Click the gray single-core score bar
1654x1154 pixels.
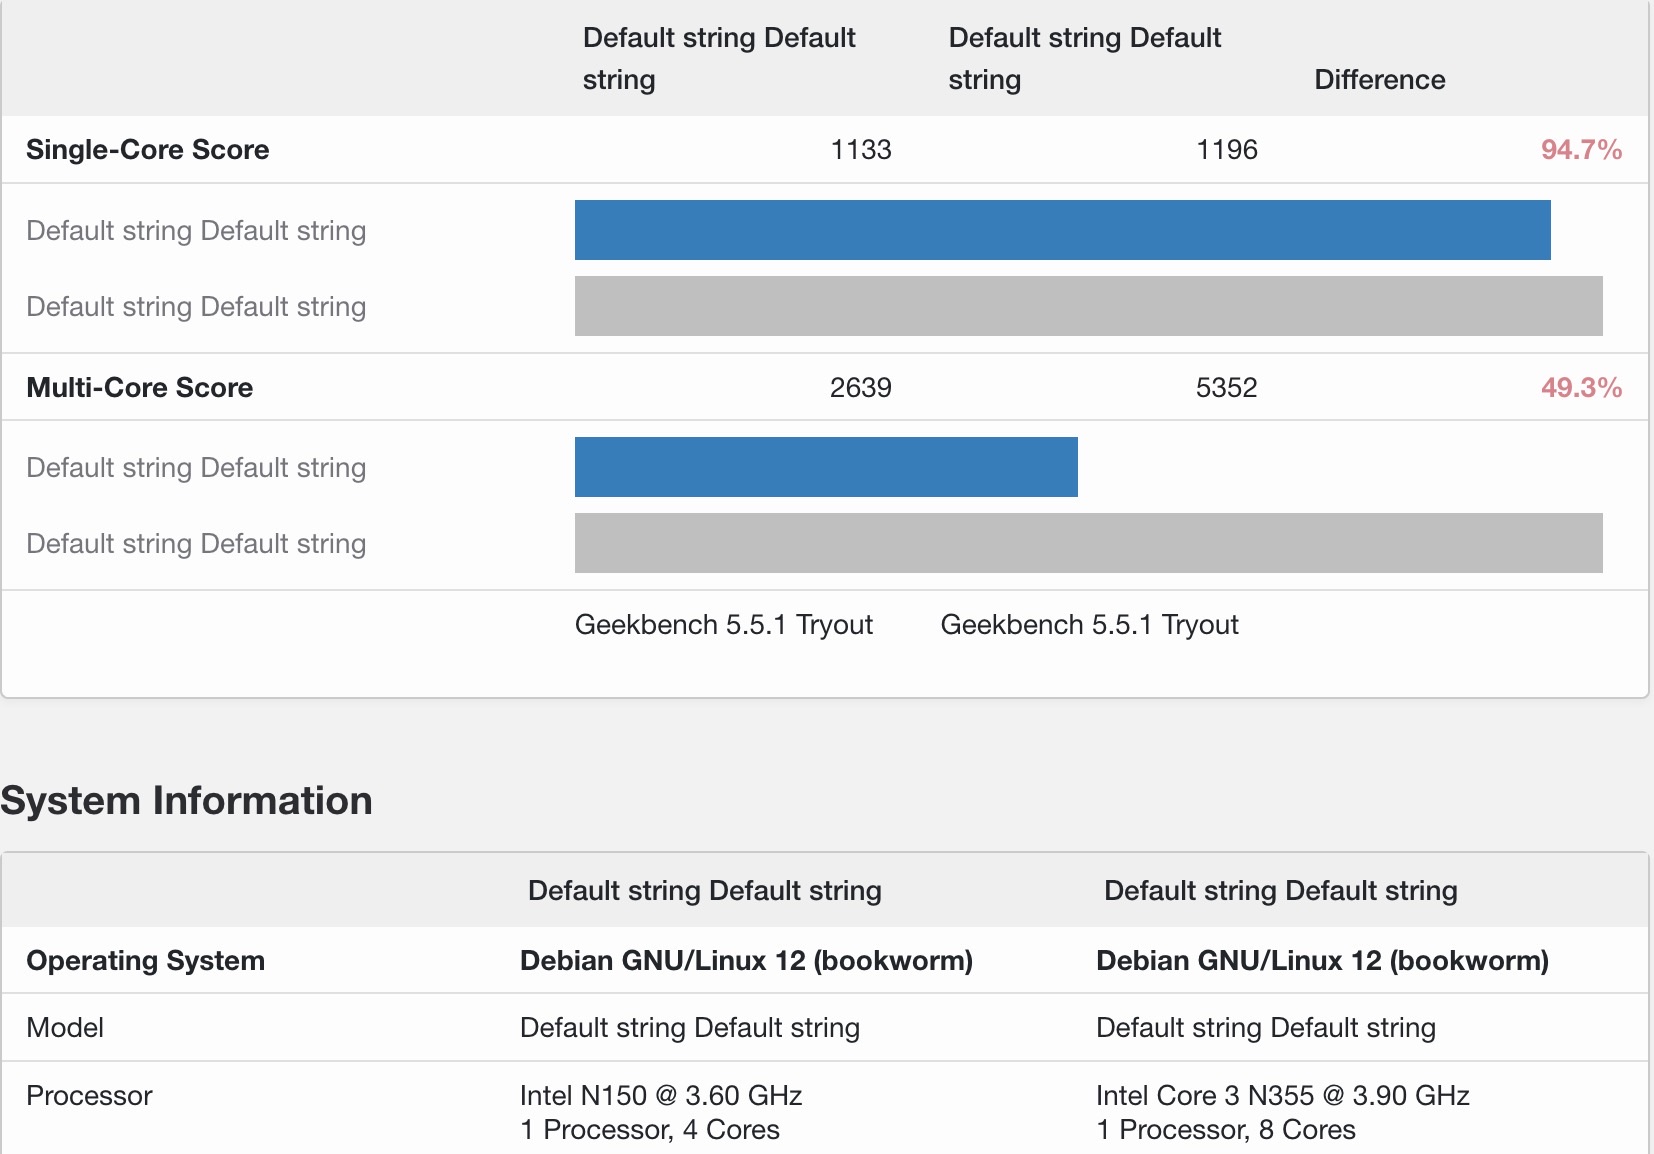(x=1088, y=306)
